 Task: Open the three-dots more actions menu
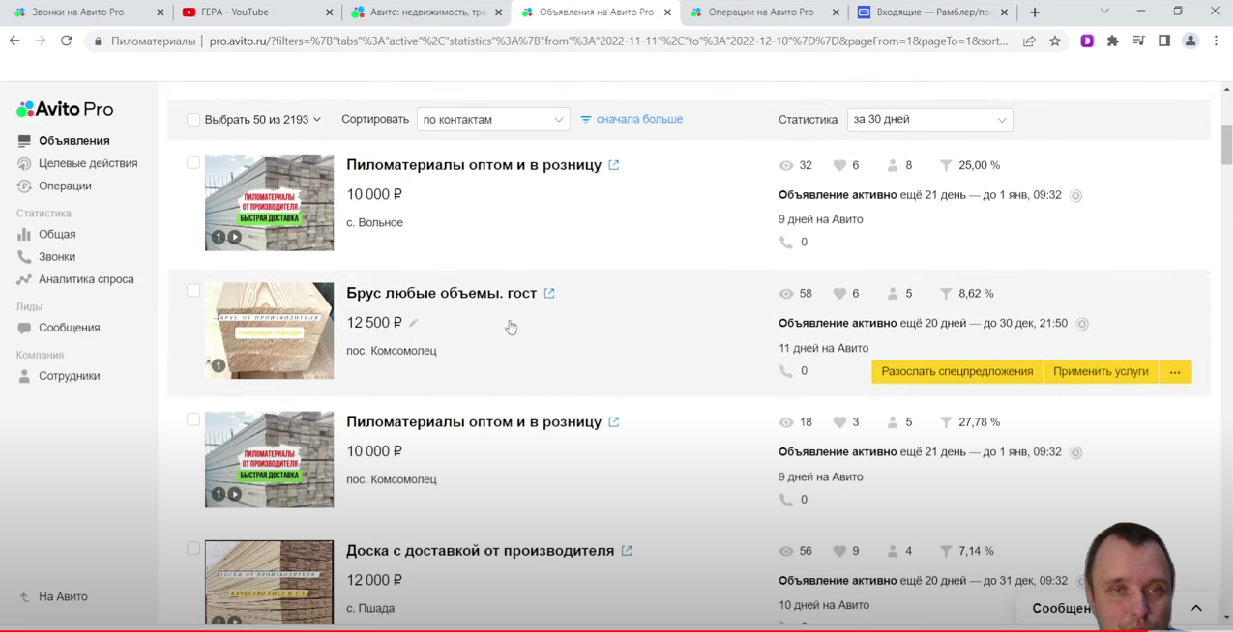(1175, 372)
